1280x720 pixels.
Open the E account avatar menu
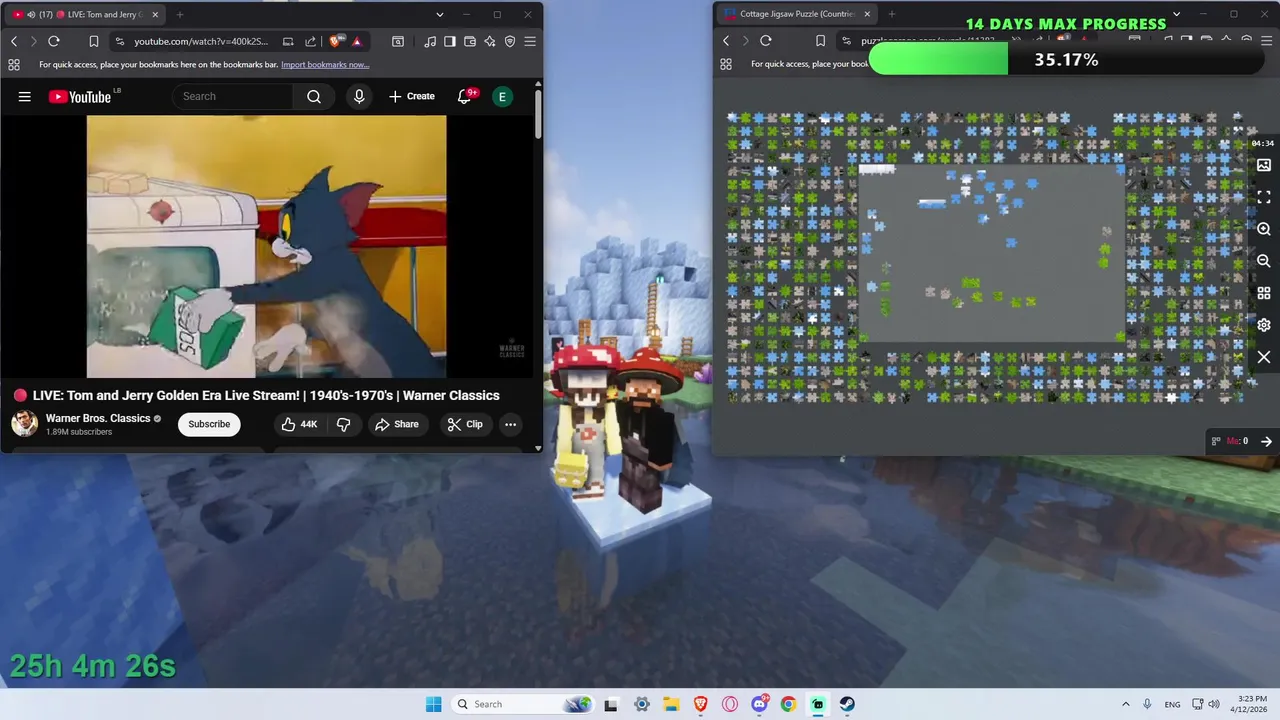tap(502, 96)
